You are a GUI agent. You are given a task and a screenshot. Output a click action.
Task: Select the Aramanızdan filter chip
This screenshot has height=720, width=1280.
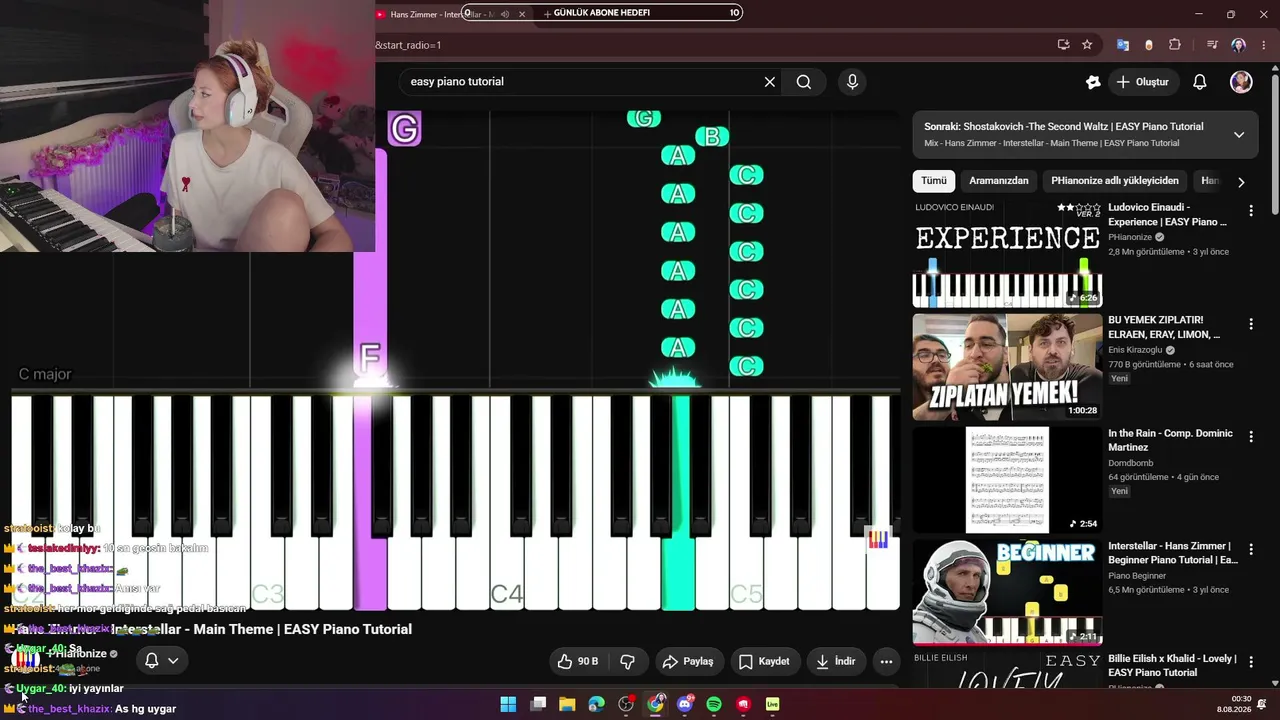click(x=999, y=181)
